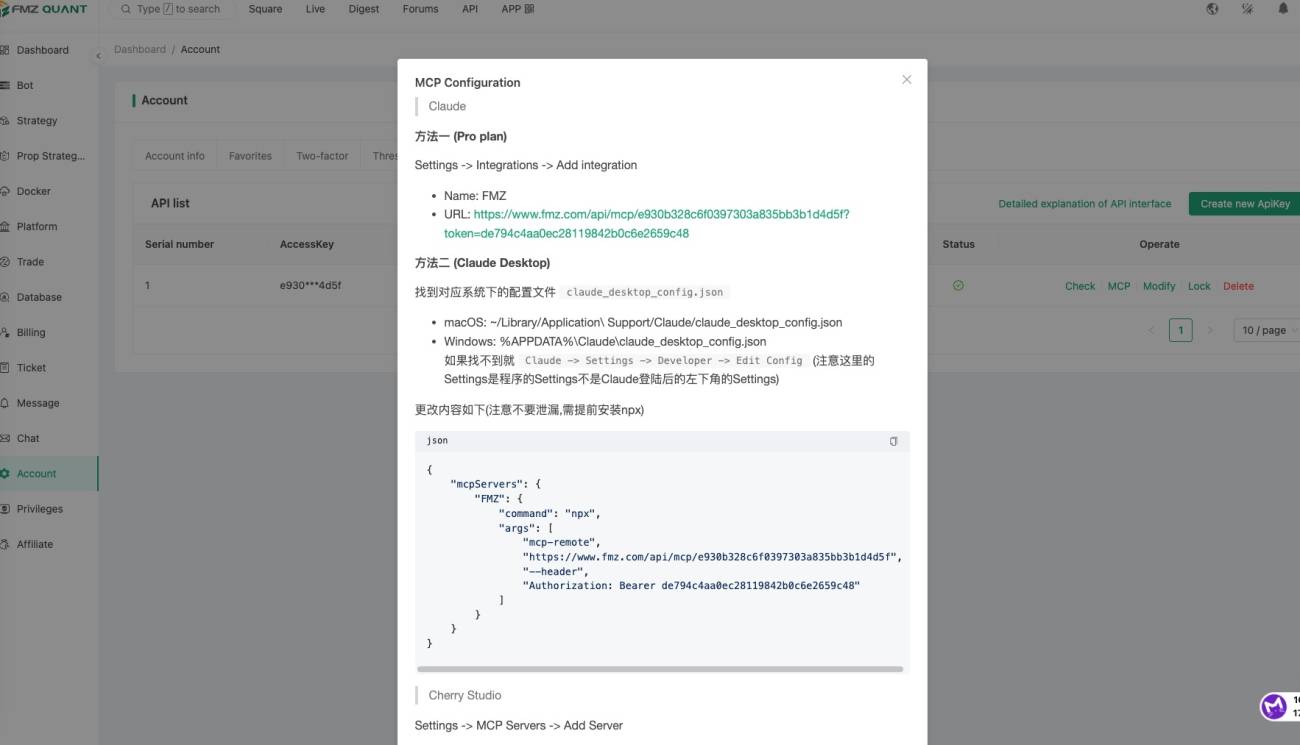Open Dashboard in the sidebar
The image size is (1300, 745).
[42, 50]
